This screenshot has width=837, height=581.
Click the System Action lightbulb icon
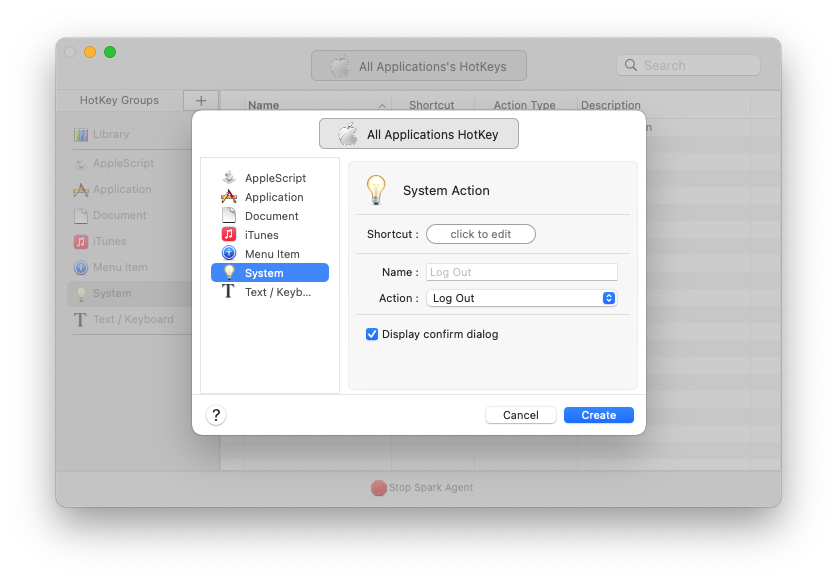click(376, 190)
